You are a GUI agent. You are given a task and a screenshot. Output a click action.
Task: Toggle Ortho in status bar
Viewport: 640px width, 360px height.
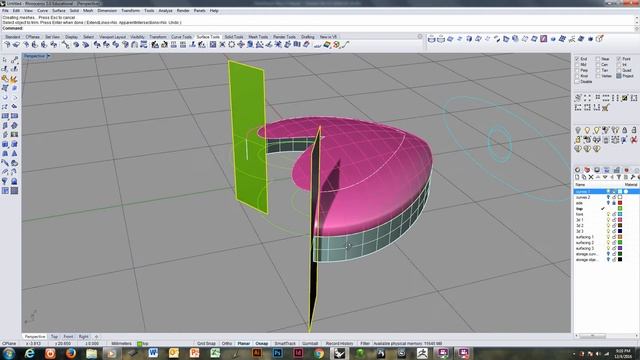(x=227, y=344)
